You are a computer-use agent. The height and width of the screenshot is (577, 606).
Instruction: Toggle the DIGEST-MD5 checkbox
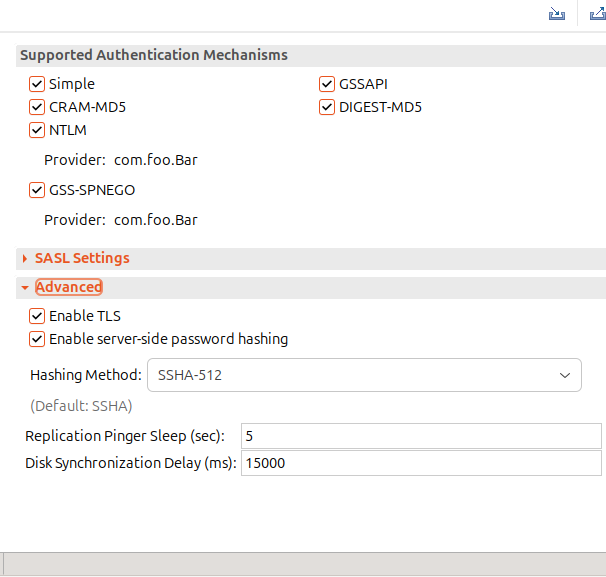click(x=327, y=107)
